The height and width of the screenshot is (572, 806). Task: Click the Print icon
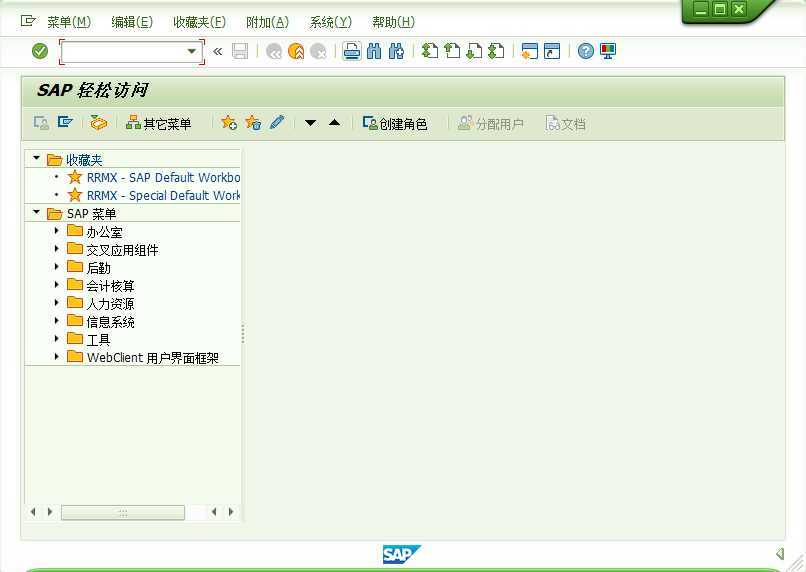[352, 51]
